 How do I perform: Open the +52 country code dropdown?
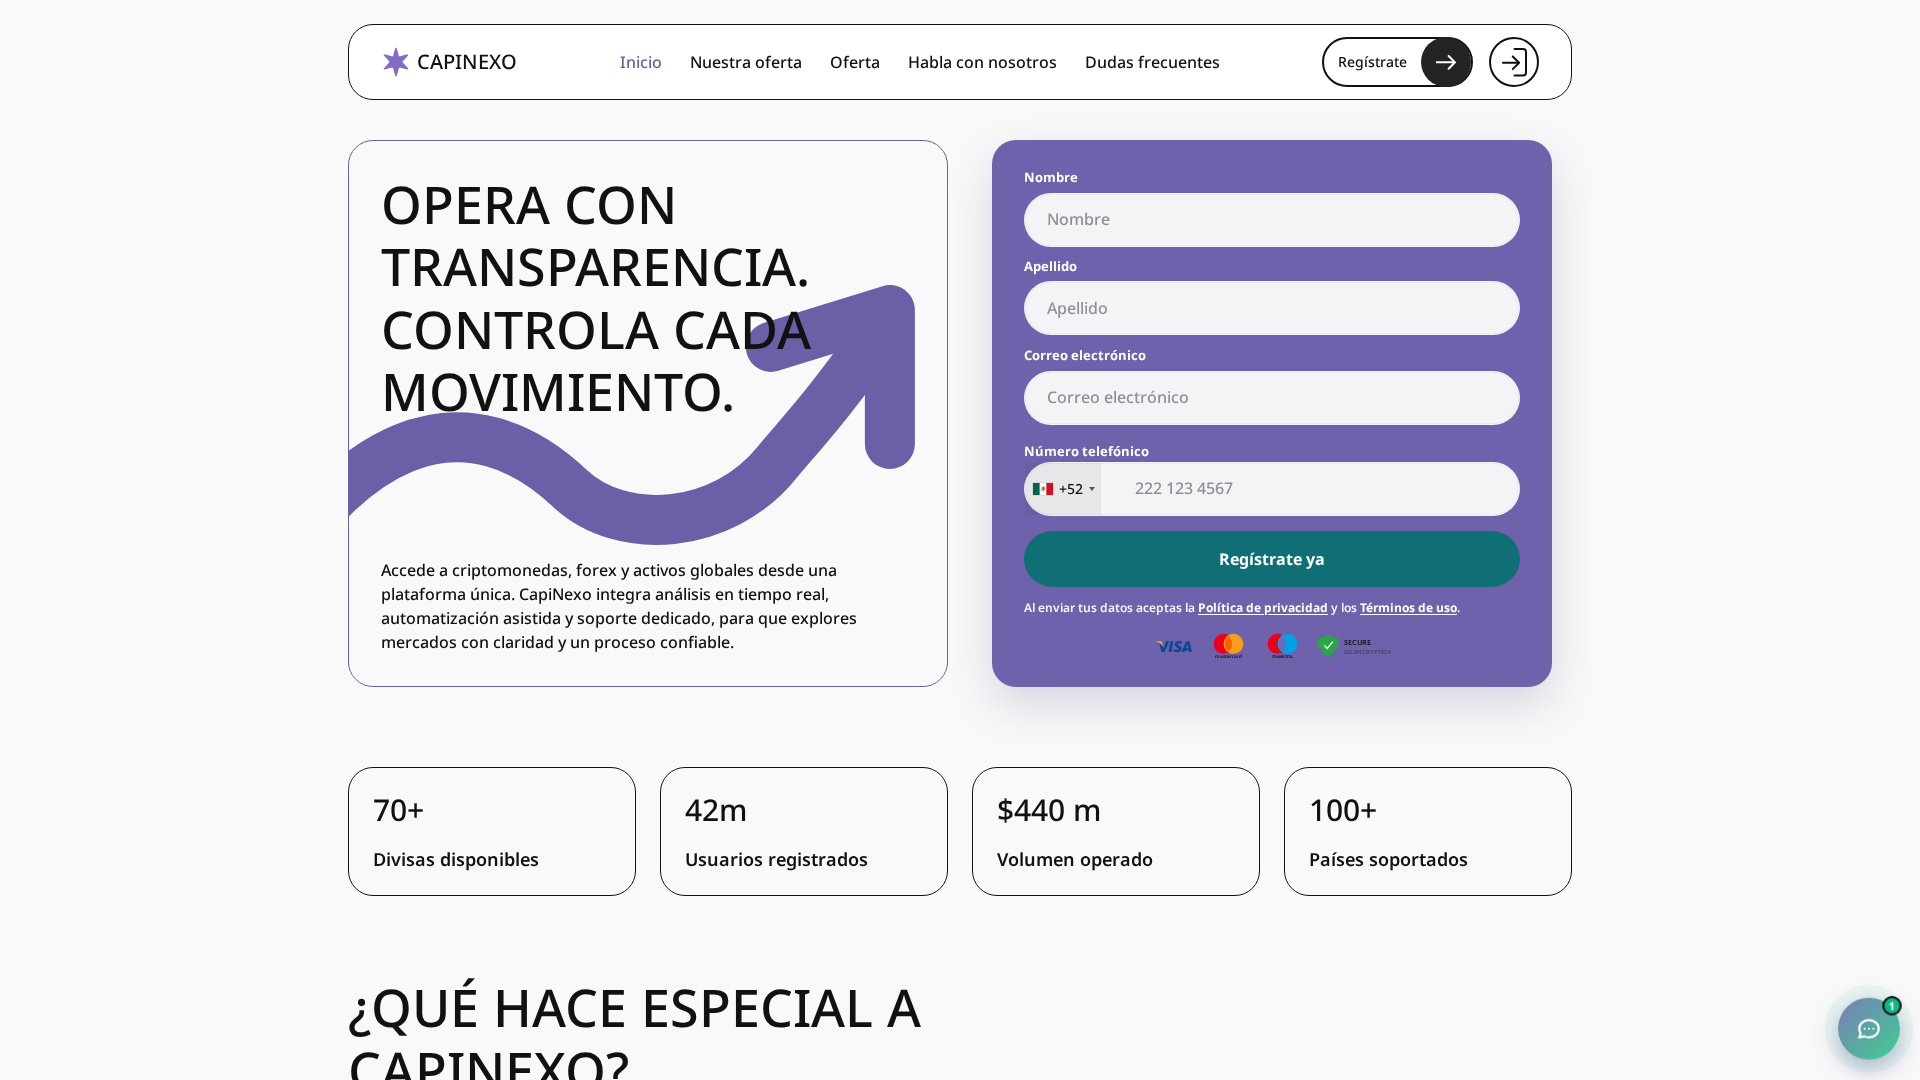pyautogui.click(x=1063, y=489)
